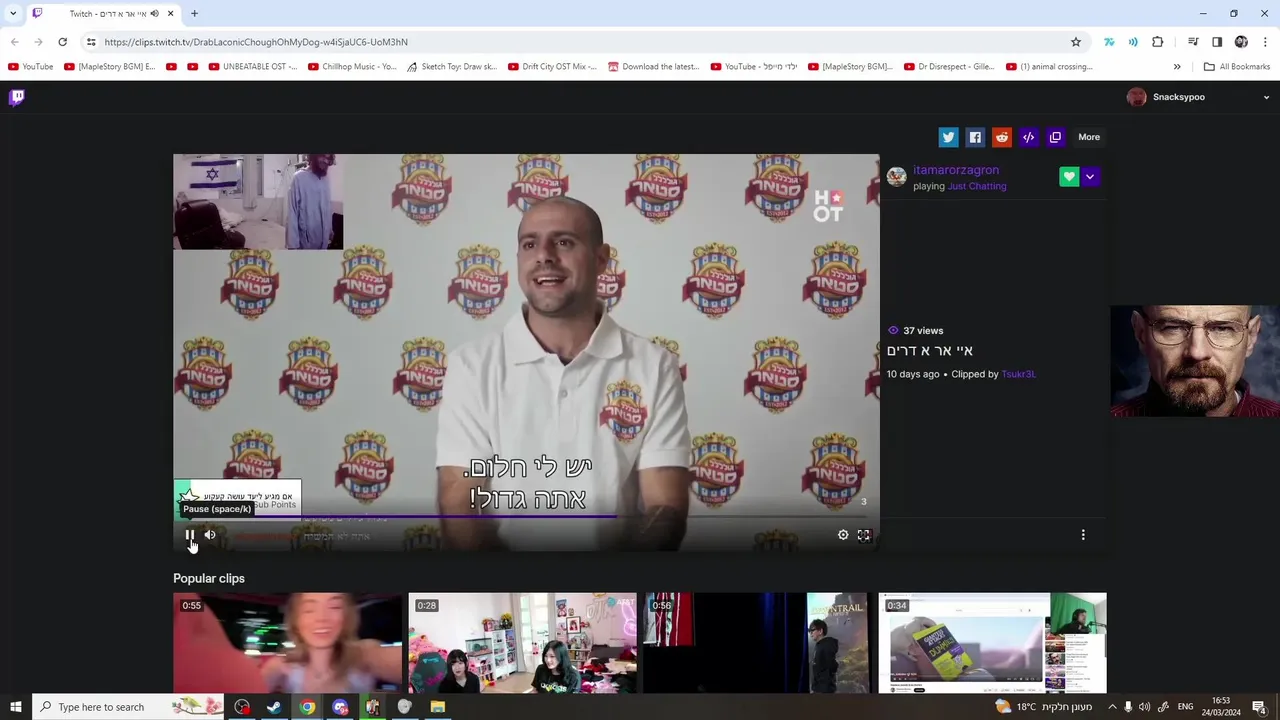Enter fullscreen mode on the clip

click(864, 535)
